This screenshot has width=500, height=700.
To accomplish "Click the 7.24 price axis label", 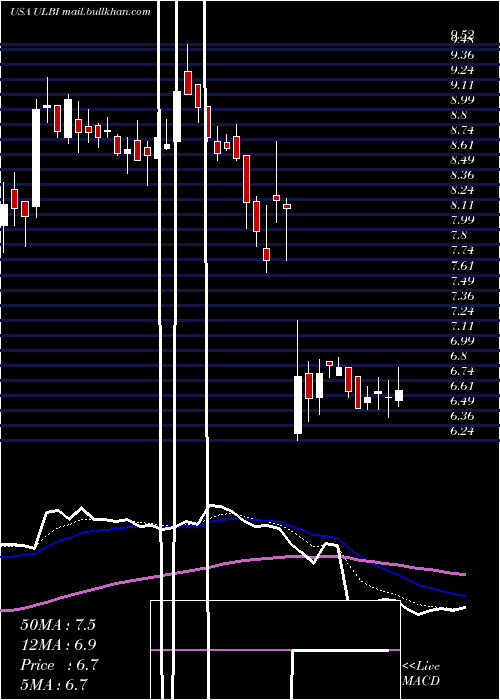I will point(462,310).
